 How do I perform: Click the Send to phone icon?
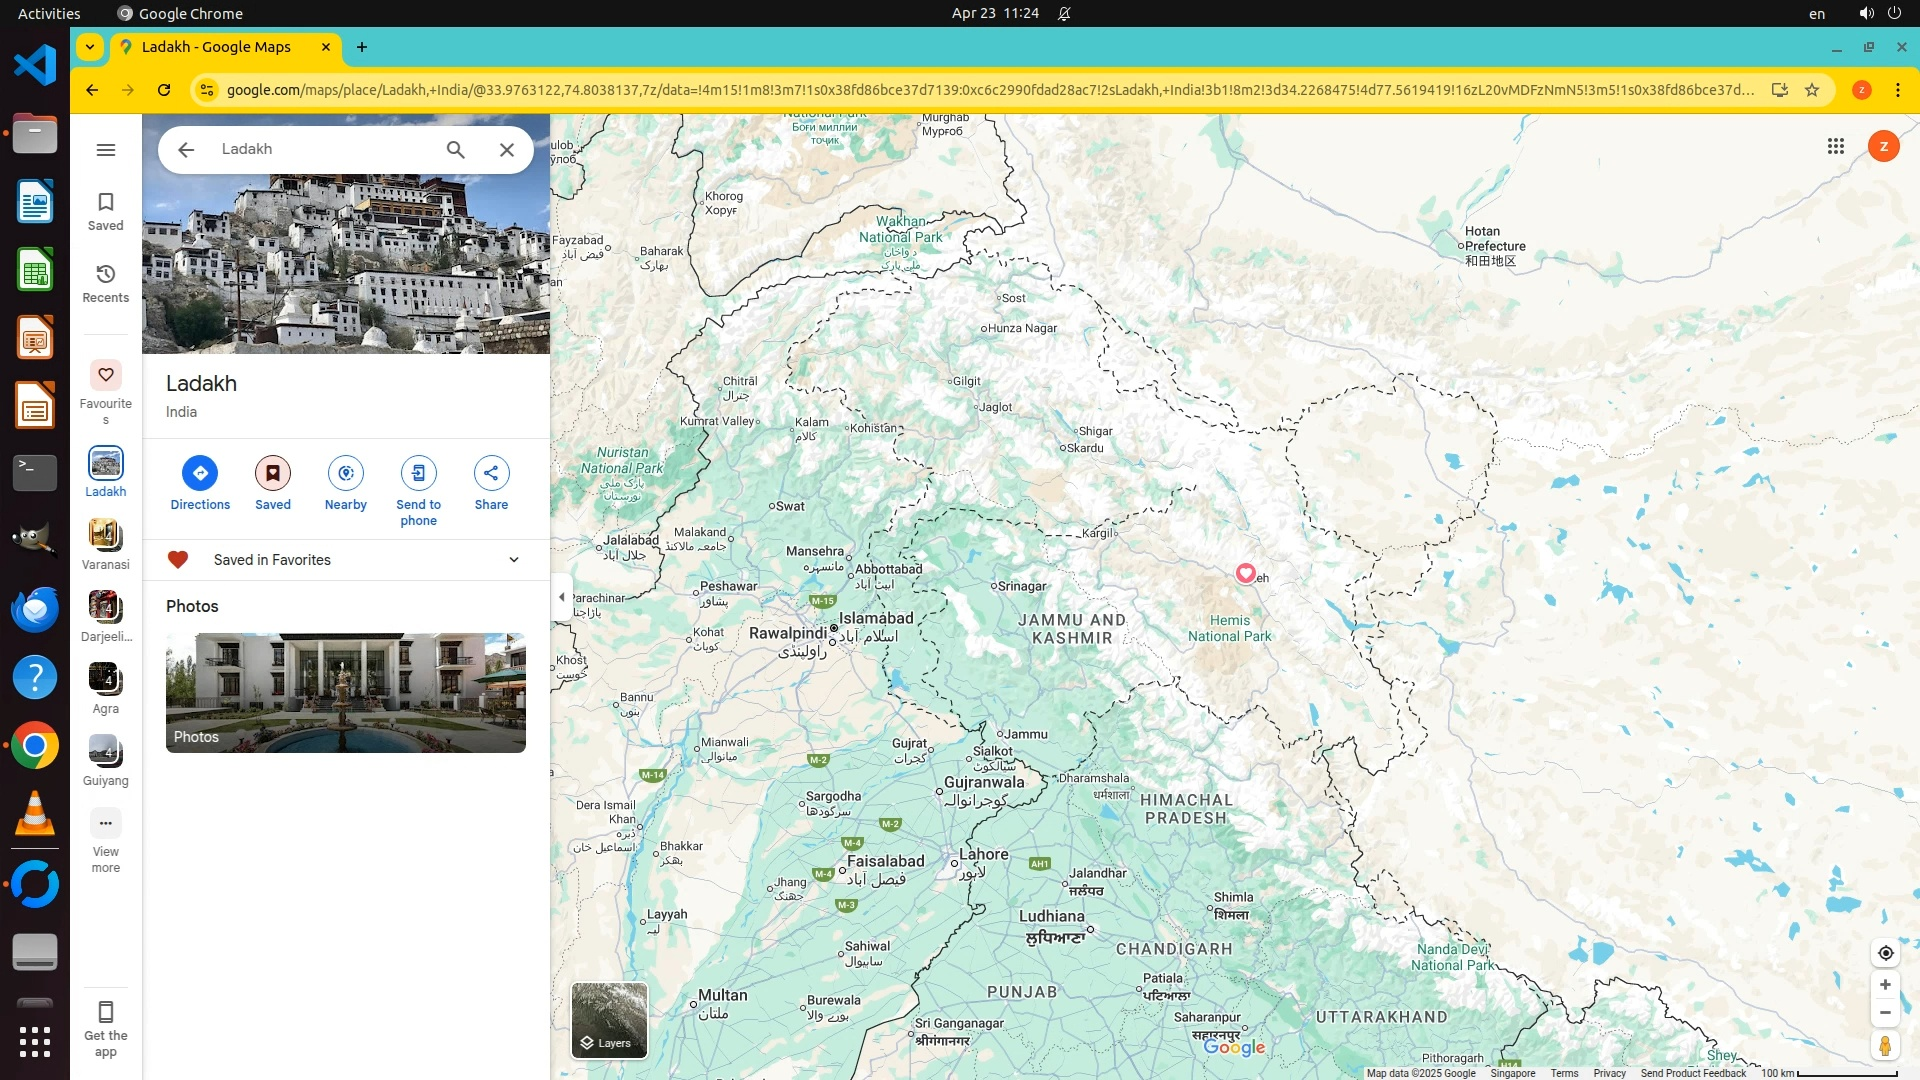click(x=418, y=473)
